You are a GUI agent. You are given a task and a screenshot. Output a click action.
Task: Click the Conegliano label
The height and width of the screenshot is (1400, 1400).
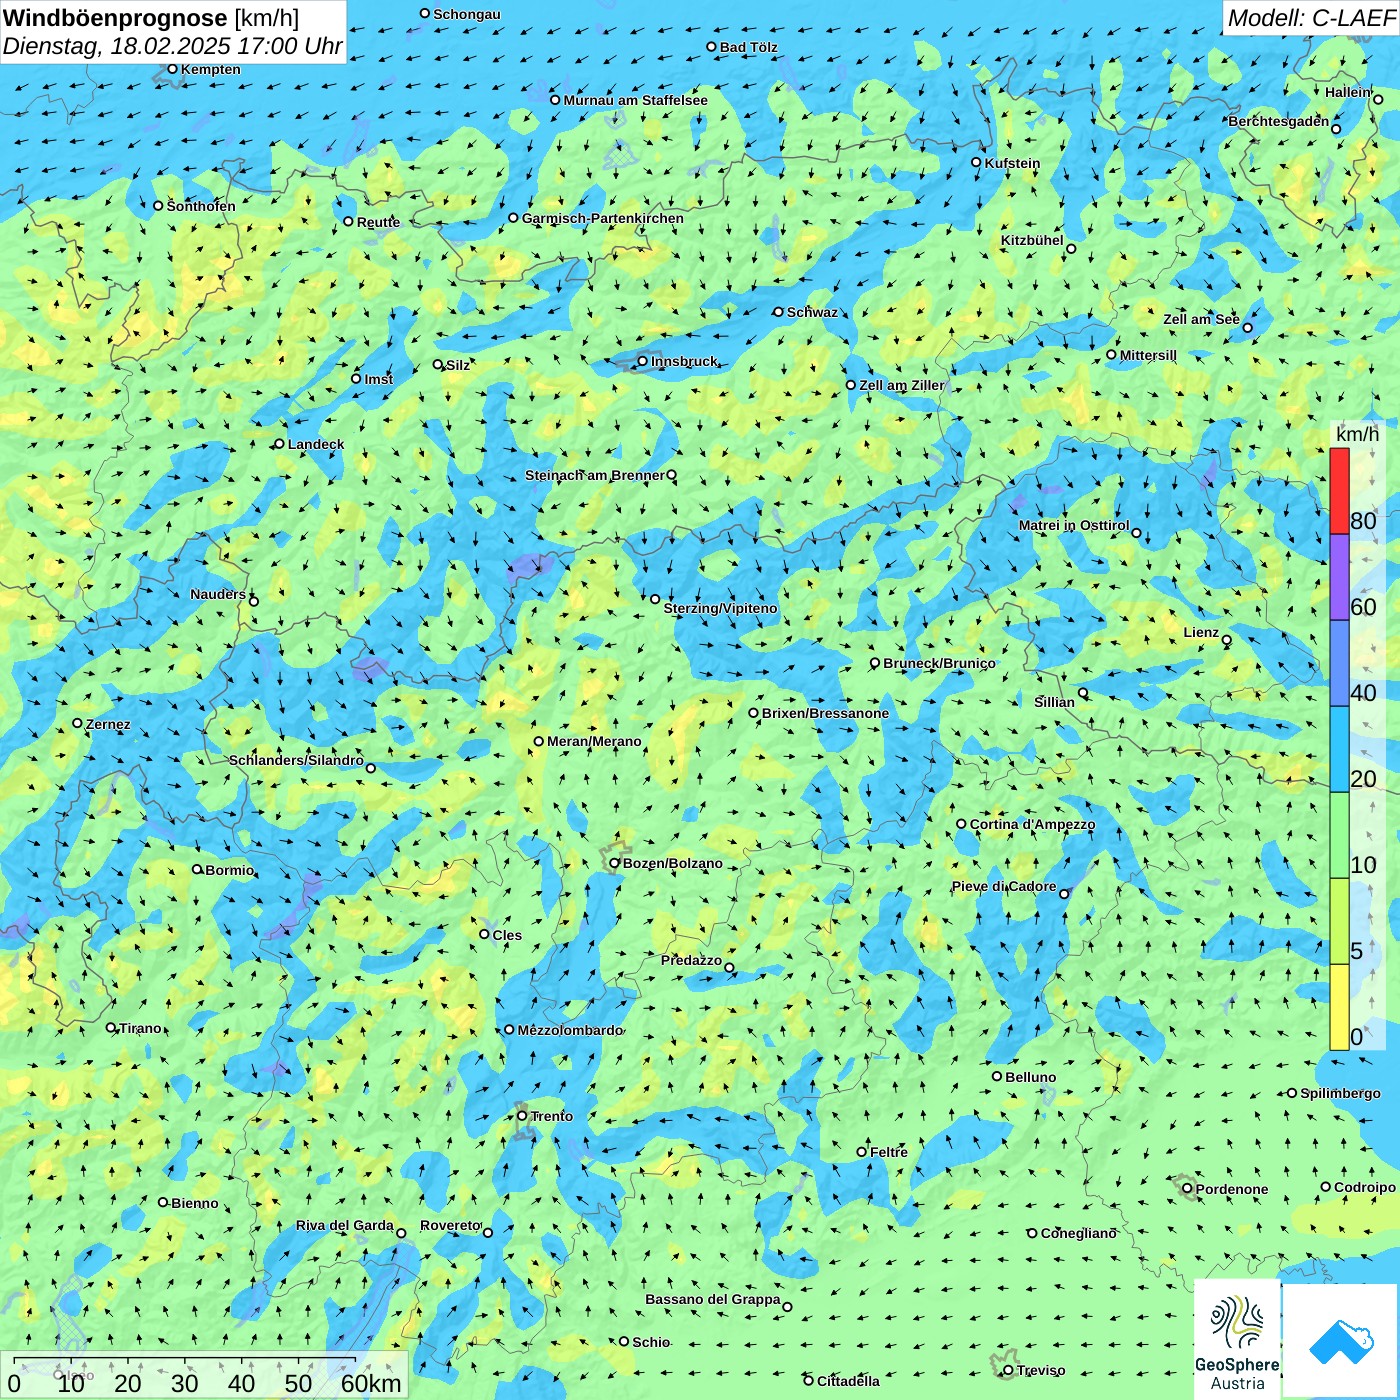click(x=1079, y=1233)
